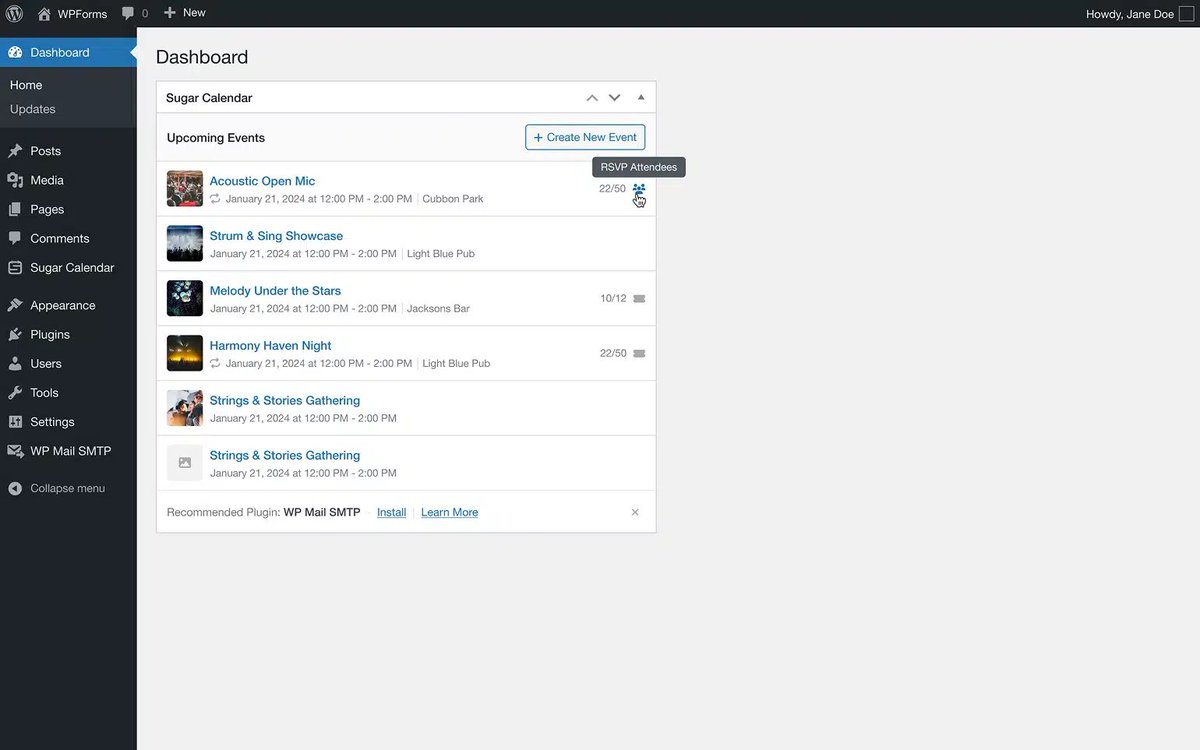
Task: Open the WordPress logo menu
Action: (x=14, y=13)
